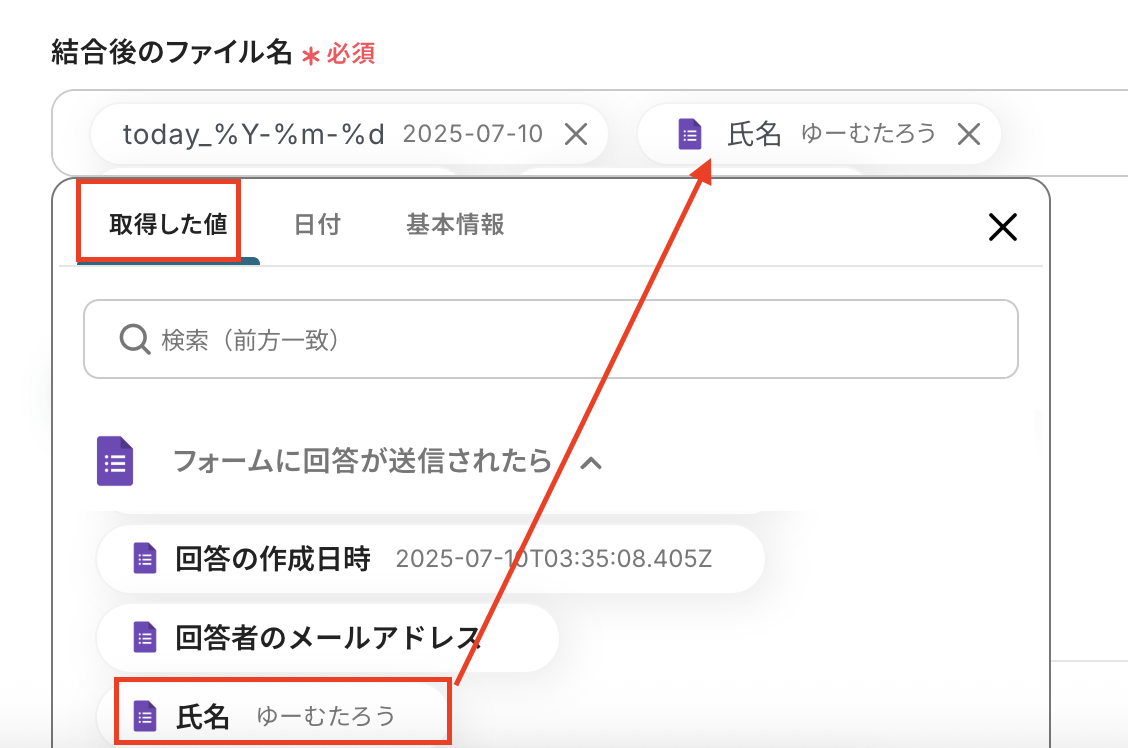Click the form icon beside 回答の作成日時
The width and height of the screenshot is (1128, 748).
click(x=146, y=558)
